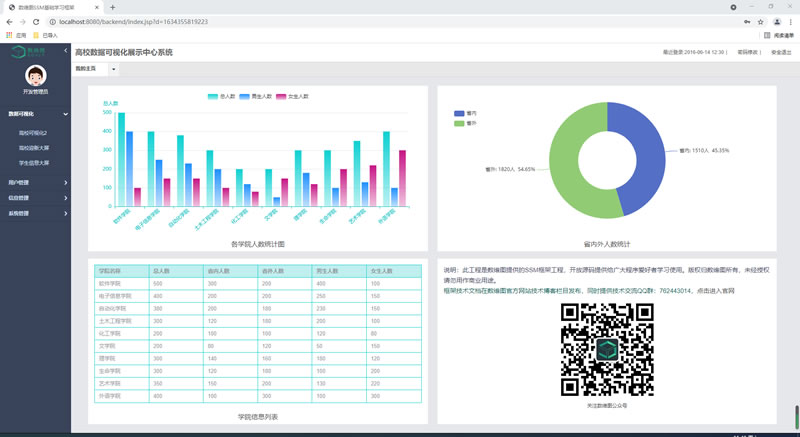Screen dimensions: 800x437
Task: Switch to the 我的主页 tab
Action: (x=89, y=68)
